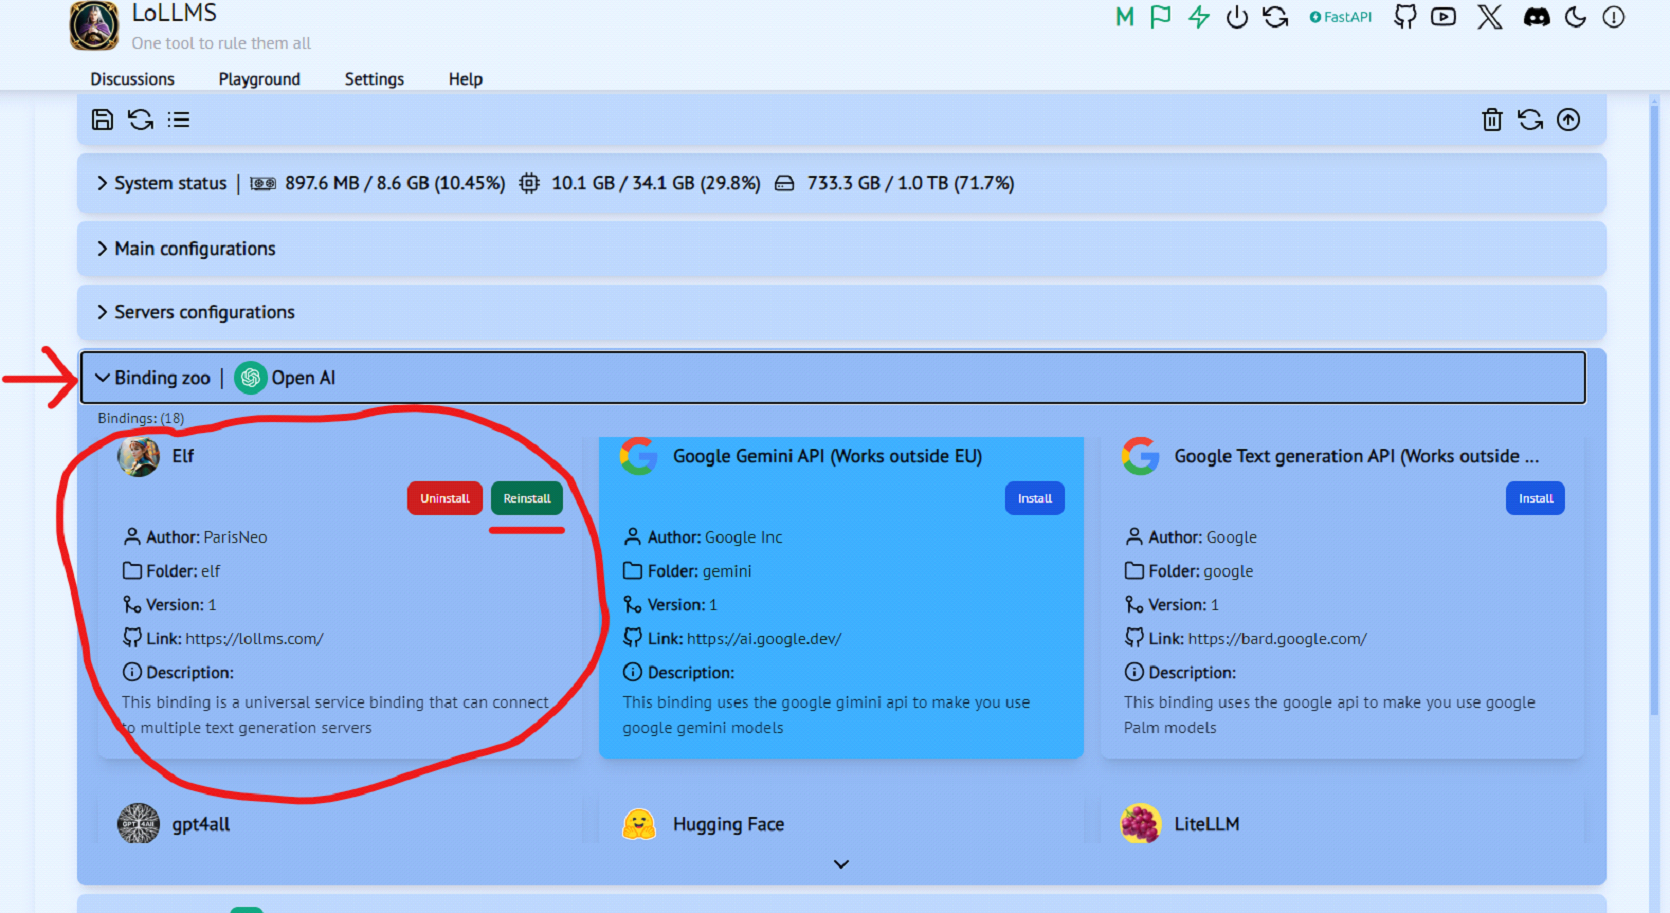Click the trash can icon
The height and width of the screenshot is (913, 1670).
(1492, 120)
